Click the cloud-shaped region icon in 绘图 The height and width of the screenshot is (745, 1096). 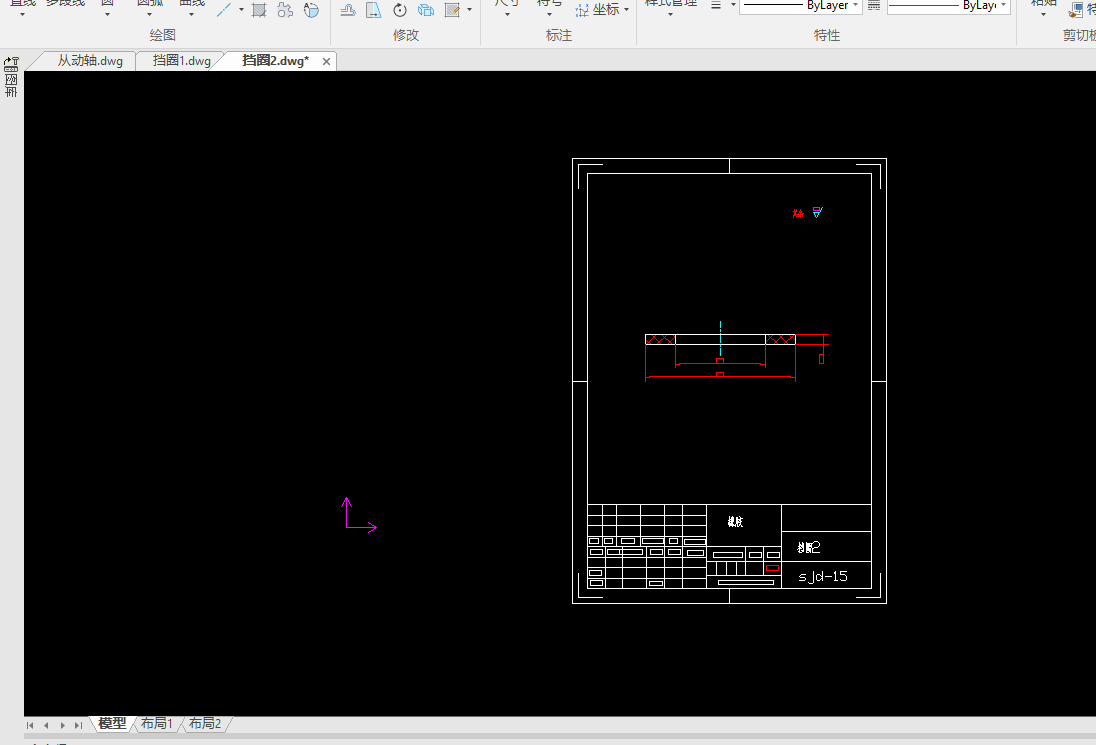tap(285, 10)
